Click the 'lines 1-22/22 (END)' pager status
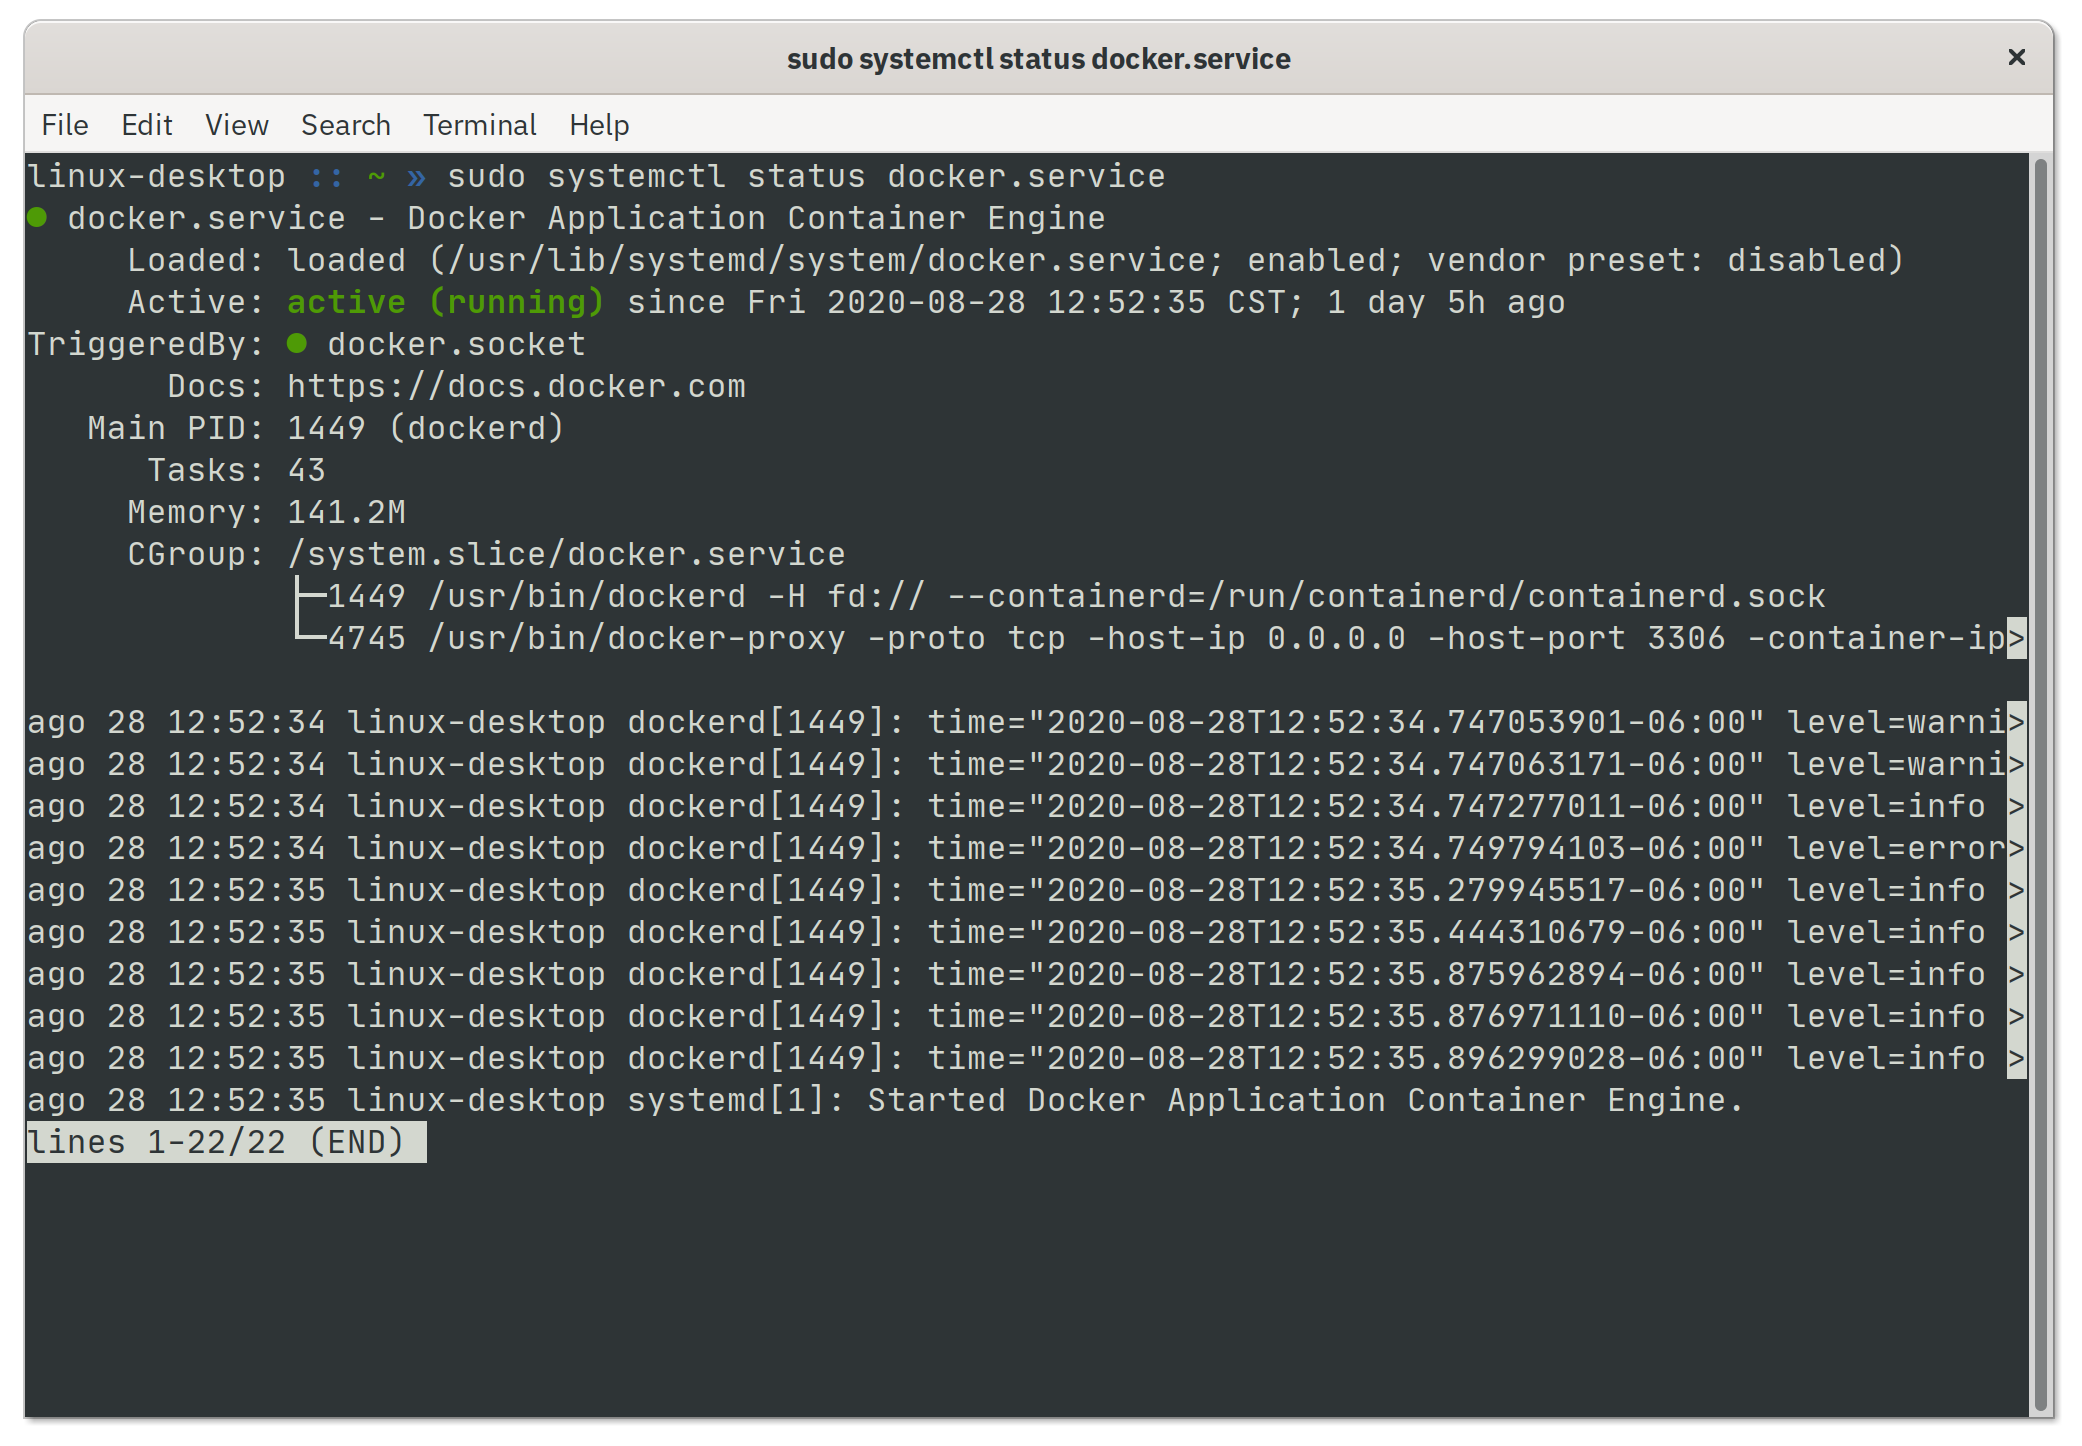This screenshot has width=2082, height=1446. point(227,1142)
